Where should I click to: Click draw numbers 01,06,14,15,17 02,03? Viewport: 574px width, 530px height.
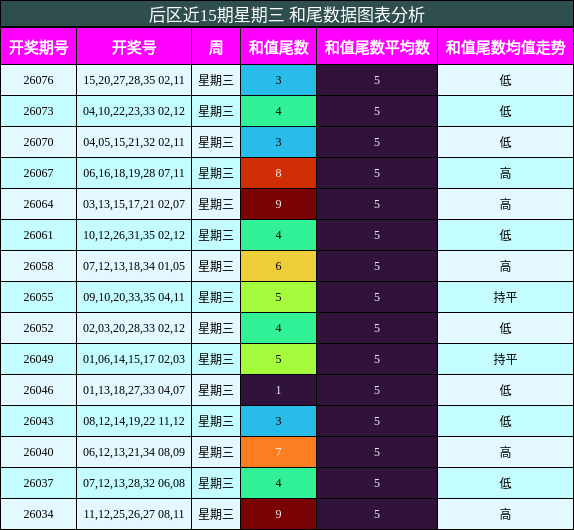(134, 359)
